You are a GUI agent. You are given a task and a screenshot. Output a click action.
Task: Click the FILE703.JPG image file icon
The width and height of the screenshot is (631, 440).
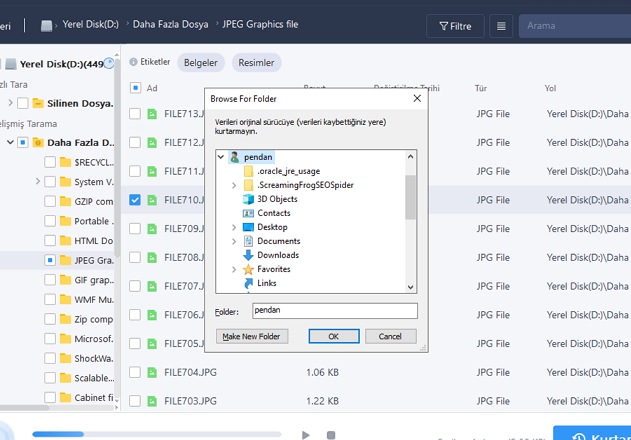point(152,401)
